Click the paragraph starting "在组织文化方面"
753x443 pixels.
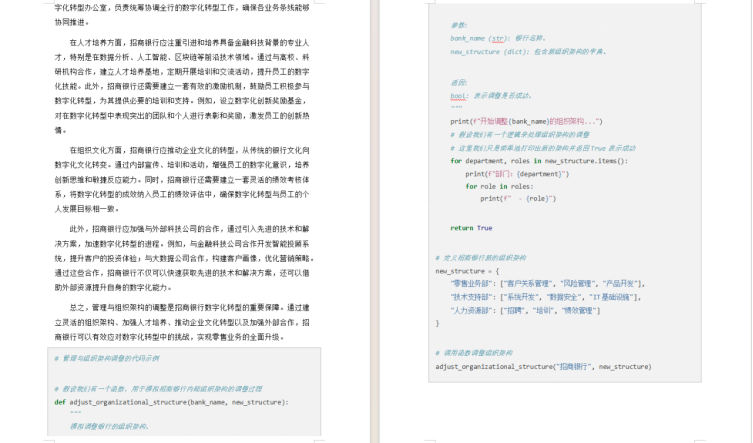182,179
